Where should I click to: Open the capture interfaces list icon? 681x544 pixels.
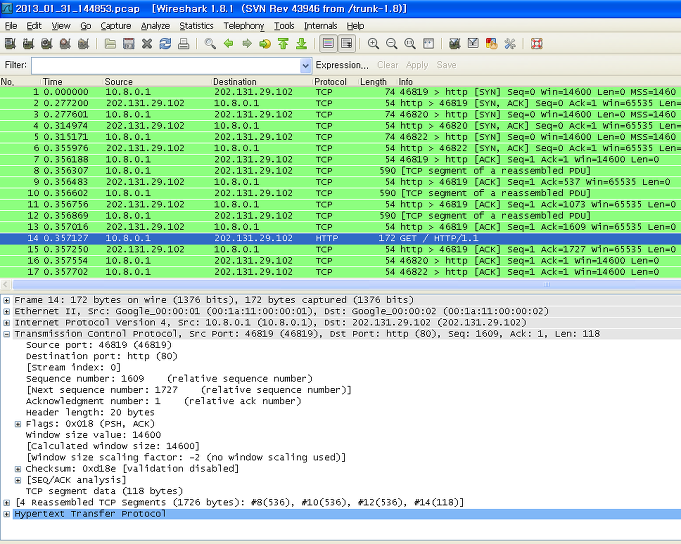pos(10,43)
